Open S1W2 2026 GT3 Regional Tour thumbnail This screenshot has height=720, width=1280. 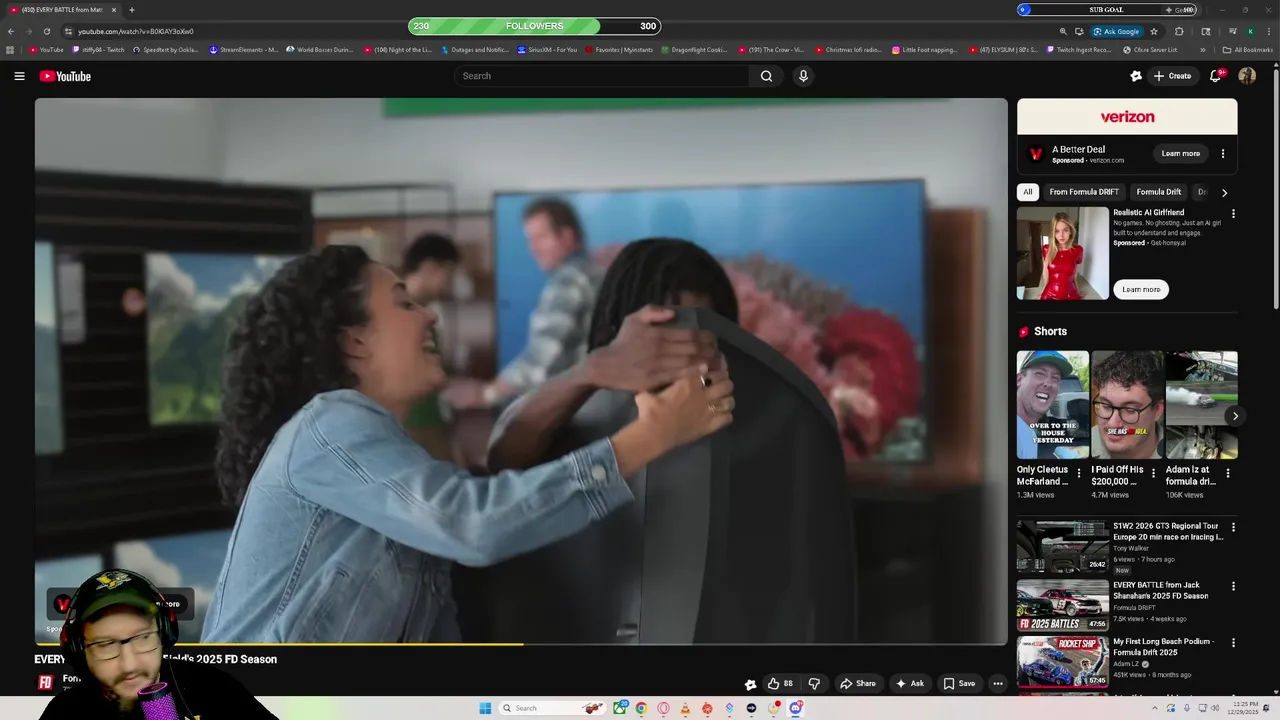click(1062, 546)
